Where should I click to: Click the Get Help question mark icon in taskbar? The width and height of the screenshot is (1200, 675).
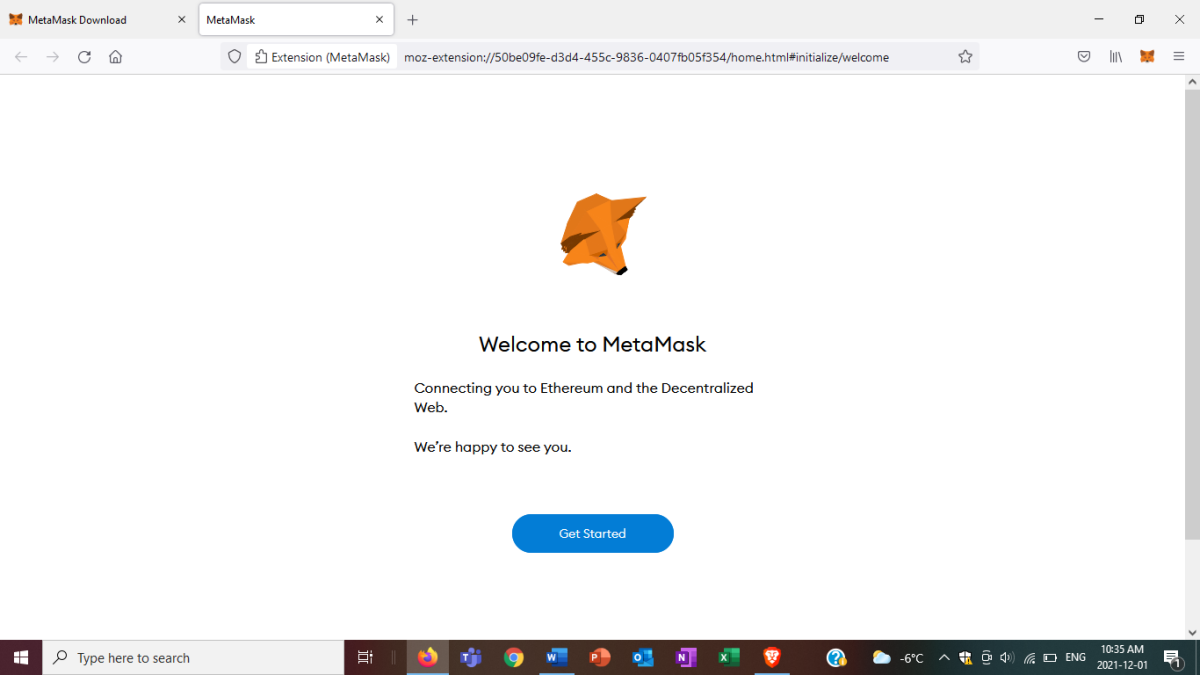[x=837, y=658]
